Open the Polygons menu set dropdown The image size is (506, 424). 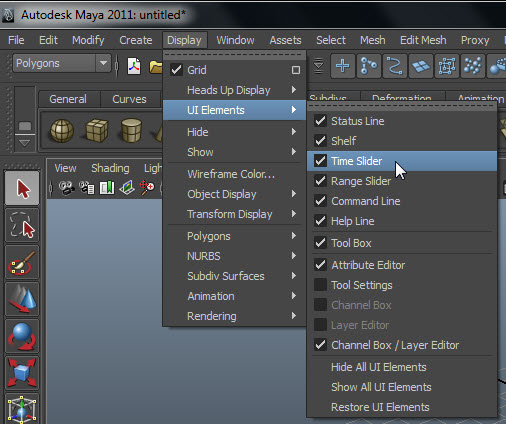(x=62, y=63)
